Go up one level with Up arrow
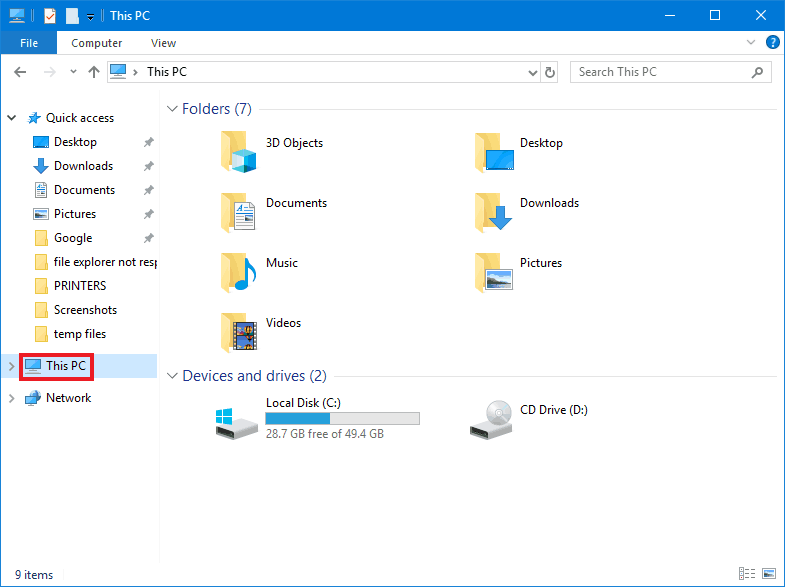The height and width of the screenshot is (587, 785). point(94,72)
